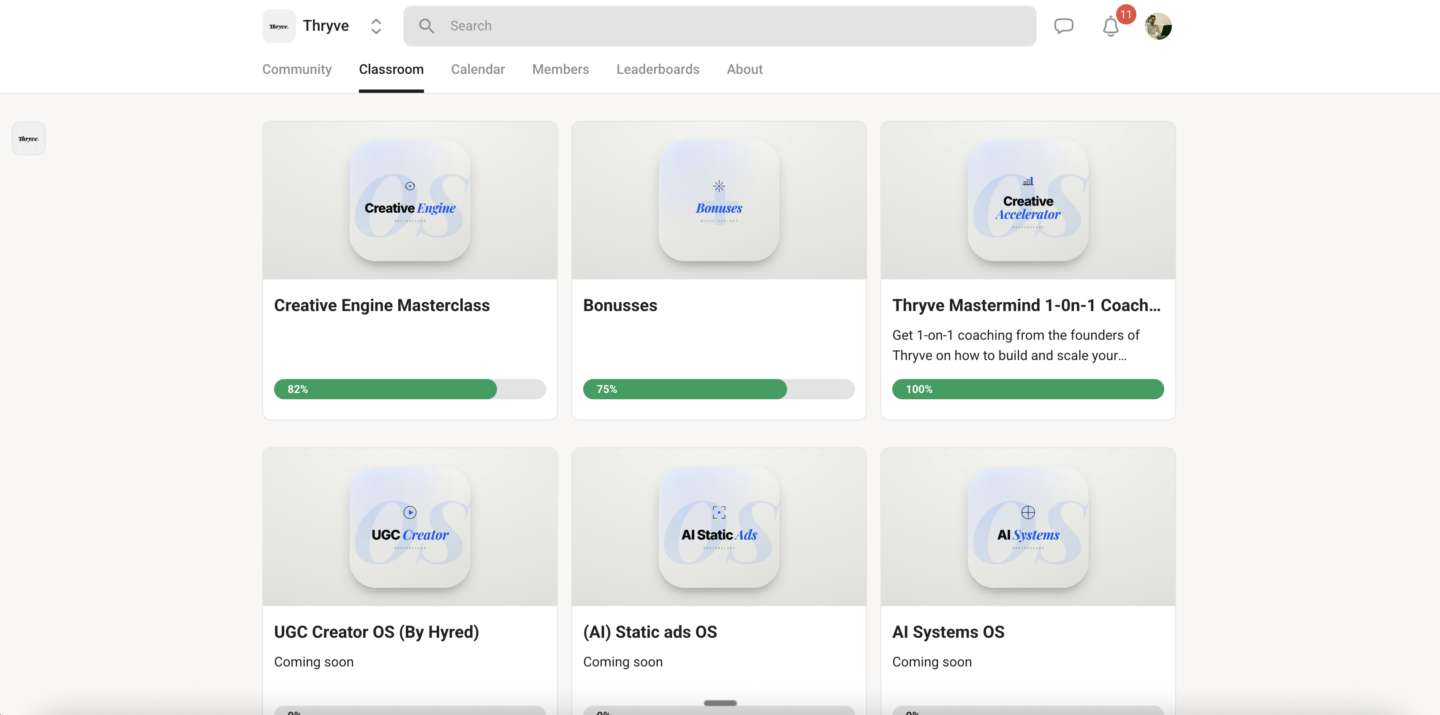Select the Thryve icon in the left sidebar

click(29, 139)
